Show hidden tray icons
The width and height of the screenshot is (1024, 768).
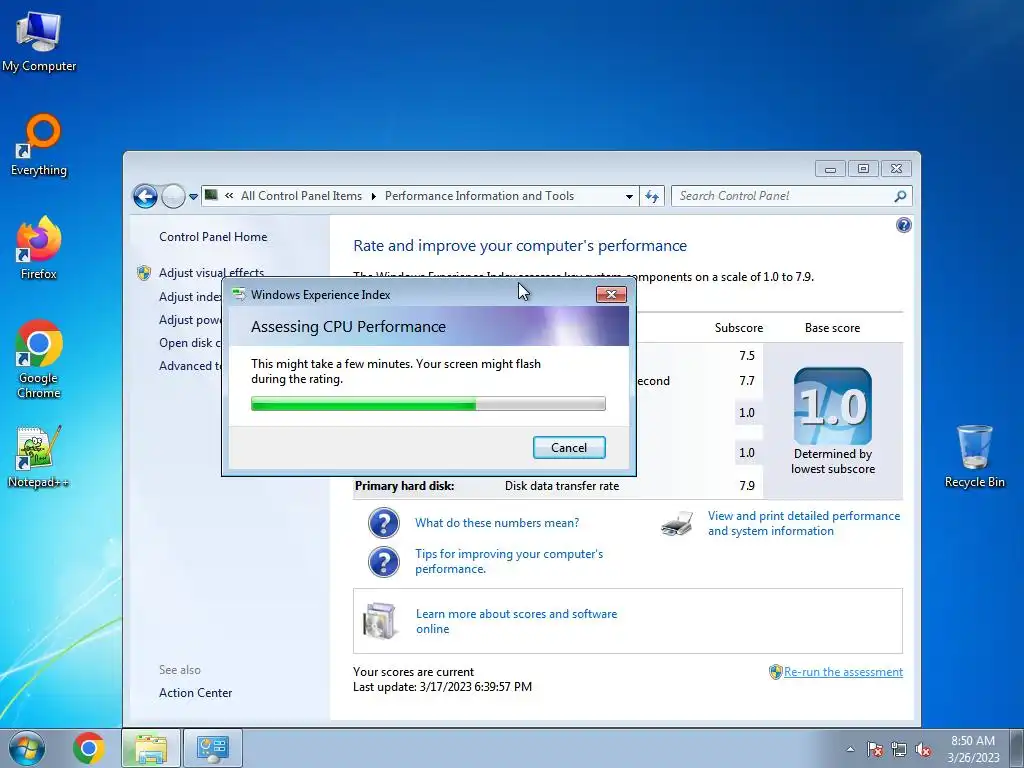850,749
